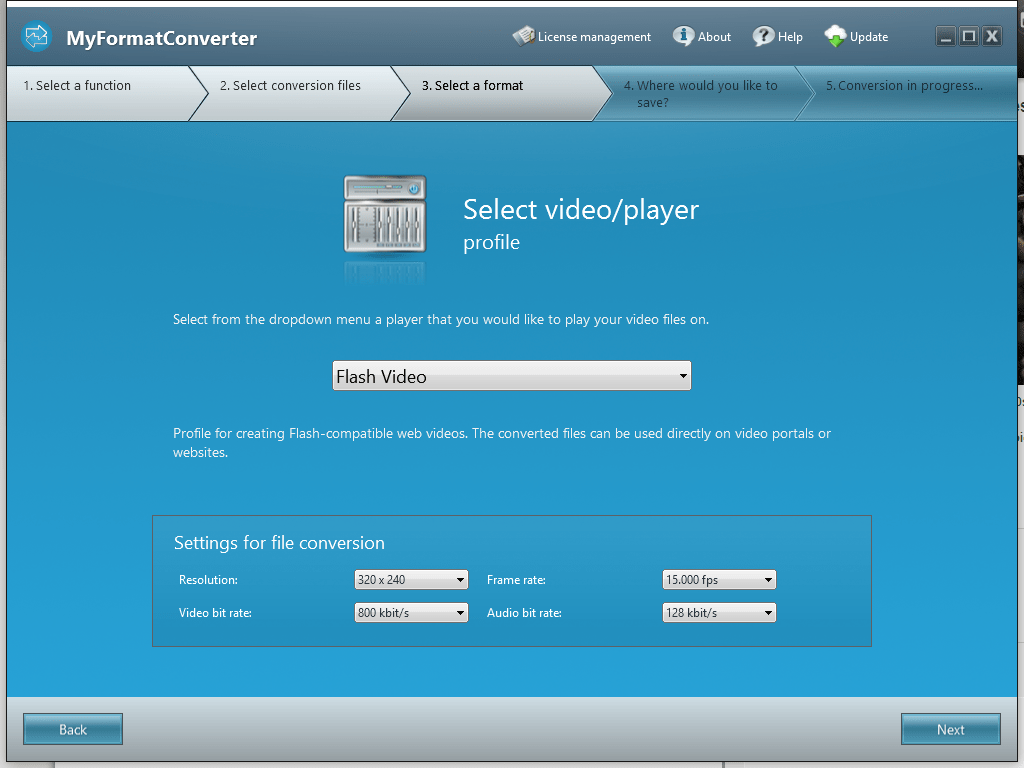Click the Back button
This screenshot has height=768, width=1024.
tap(72, 728)
